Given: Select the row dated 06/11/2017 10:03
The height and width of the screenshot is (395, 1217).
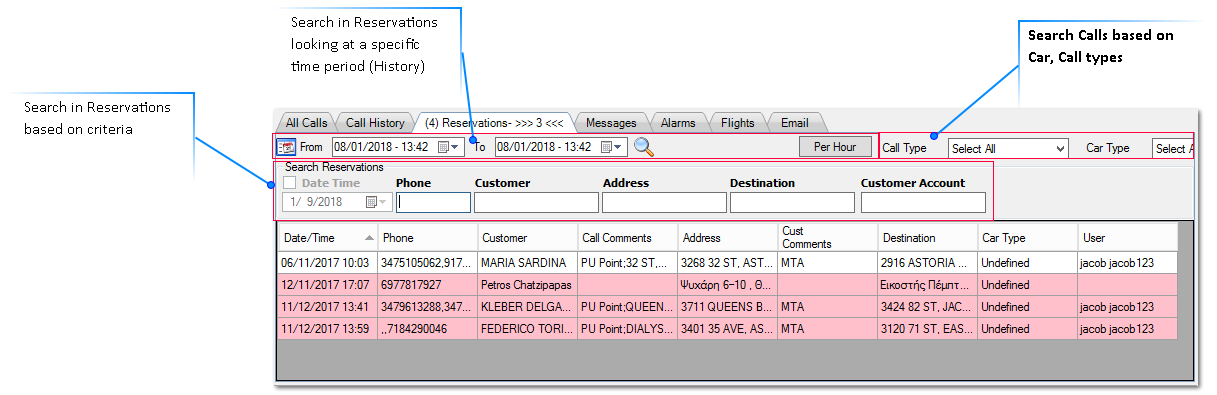Looking at the screenshot, I should coord(727,263).
